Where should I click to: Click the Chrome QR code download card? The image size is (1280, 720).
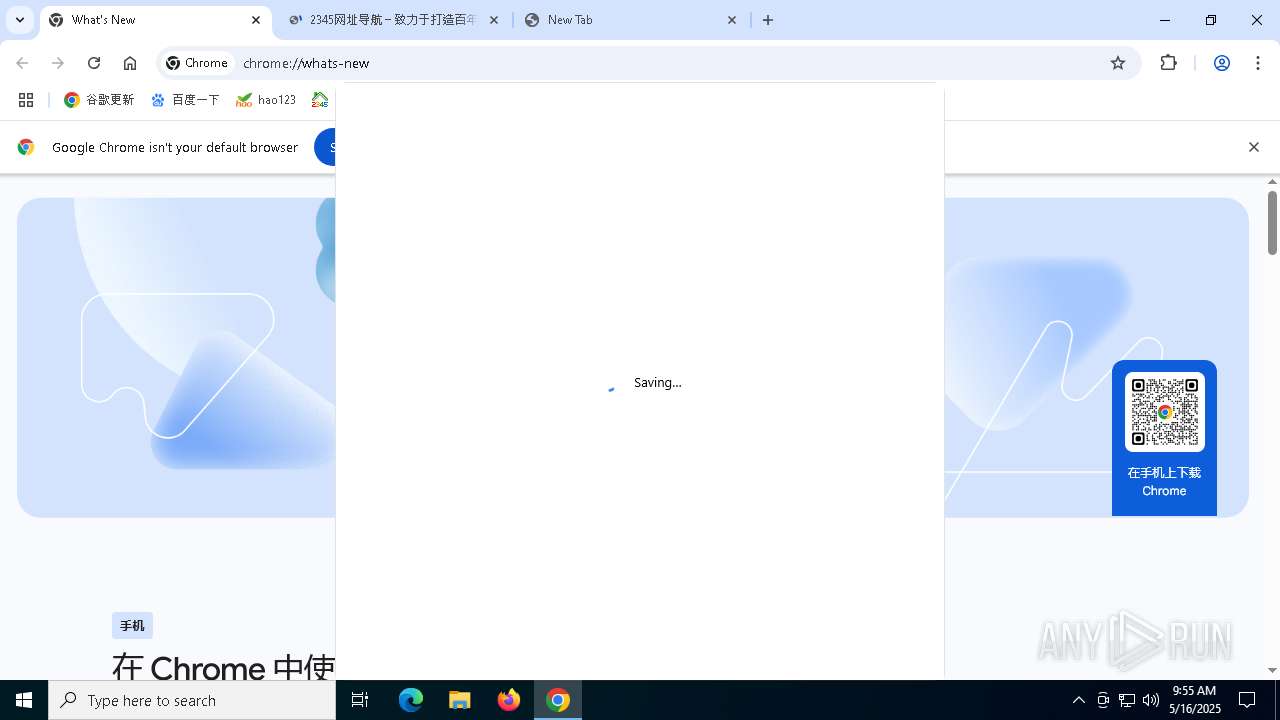pyautogui.click(x=1164, y=438)
